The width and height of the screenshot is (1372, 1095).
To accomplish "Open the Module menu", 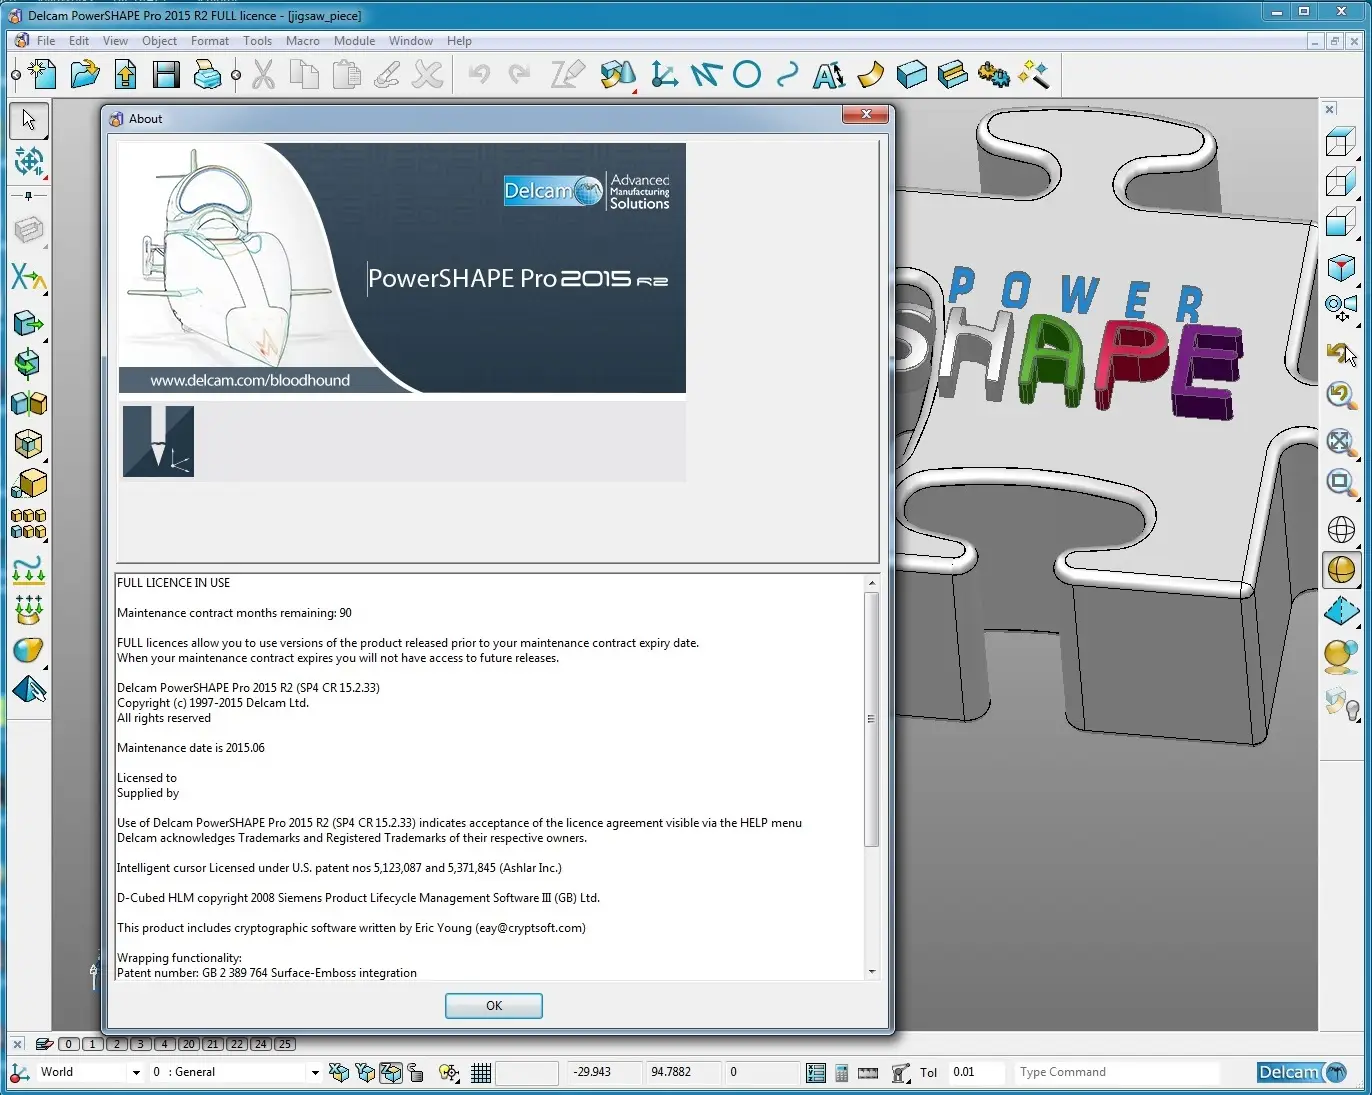I will pos(354,41).
